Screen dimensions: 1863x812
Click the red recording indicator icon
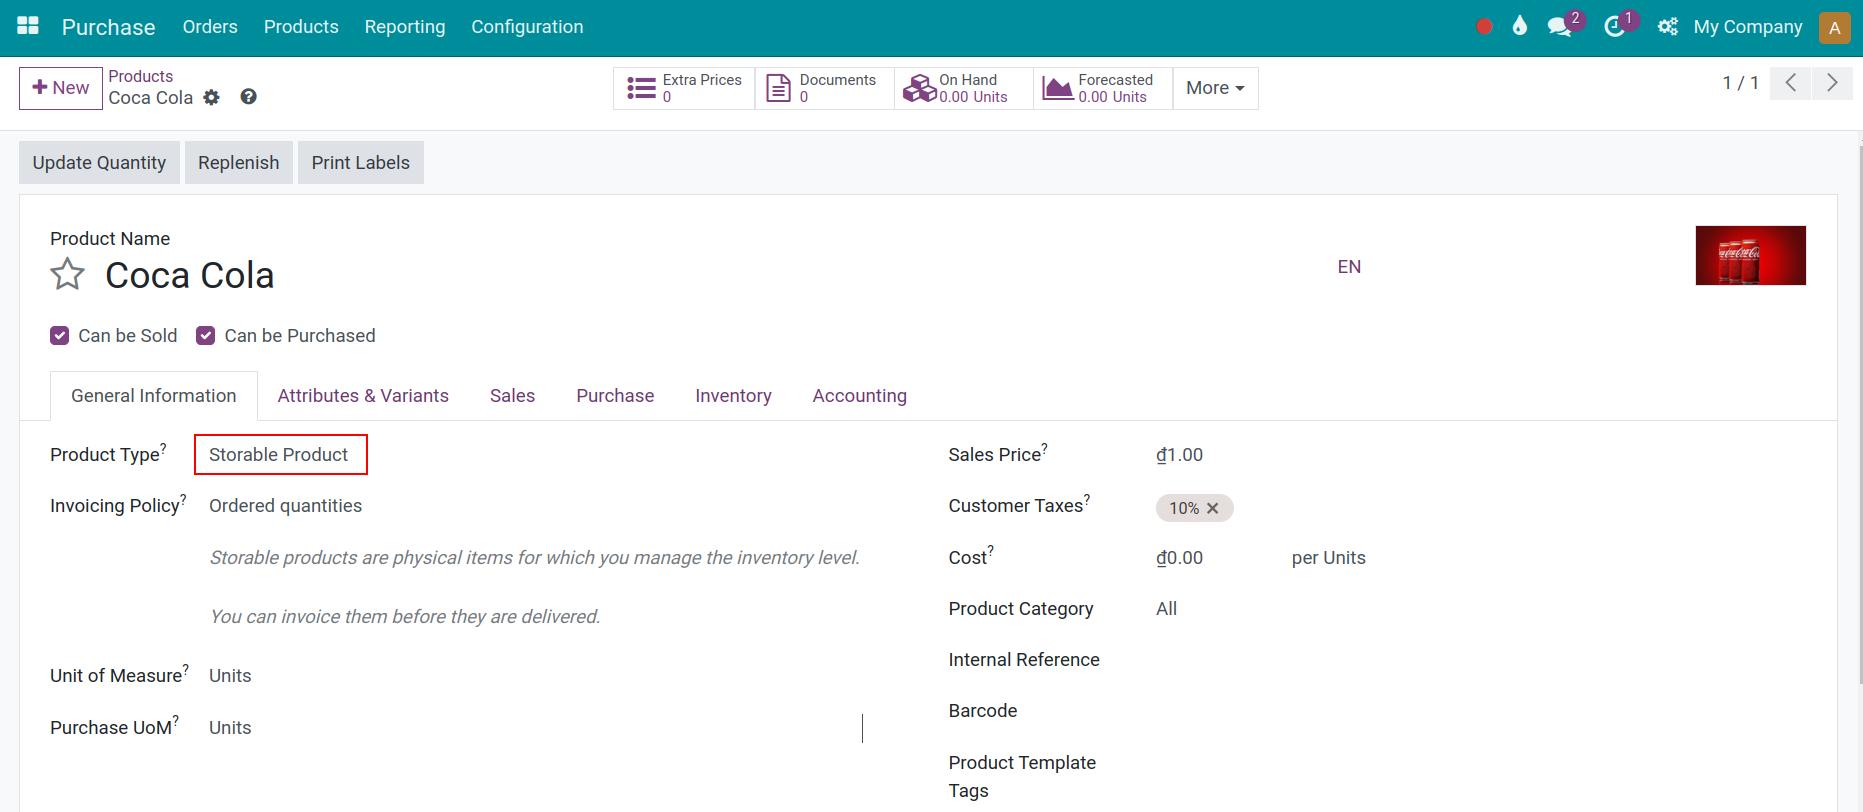click(1484, 27)
